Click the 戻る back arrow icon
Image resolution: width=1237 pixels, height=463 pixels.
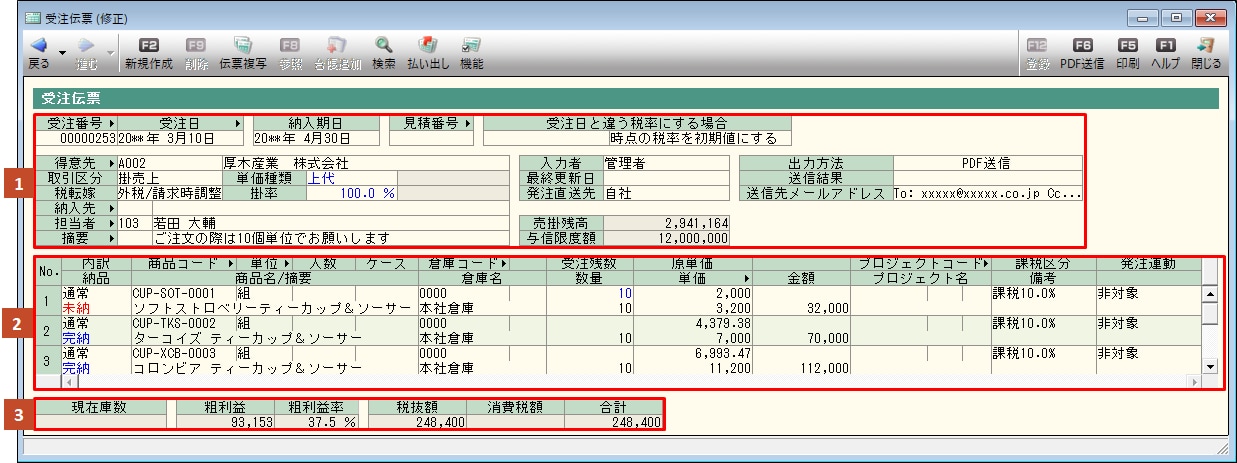(x=38, y=46)
